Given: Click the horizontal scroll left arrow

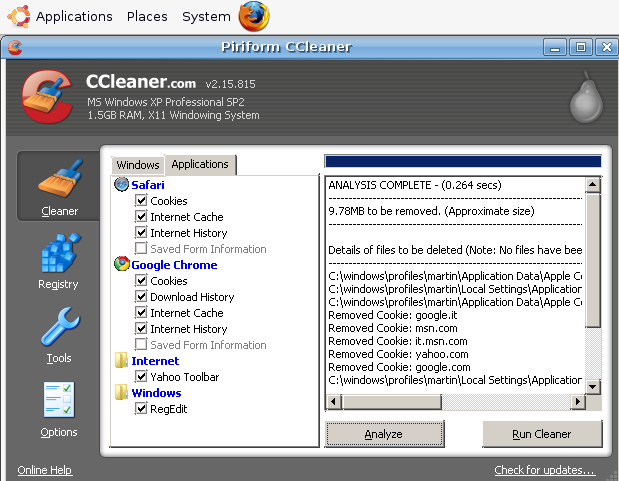Looking at the screenshot, I should [334, 402].
